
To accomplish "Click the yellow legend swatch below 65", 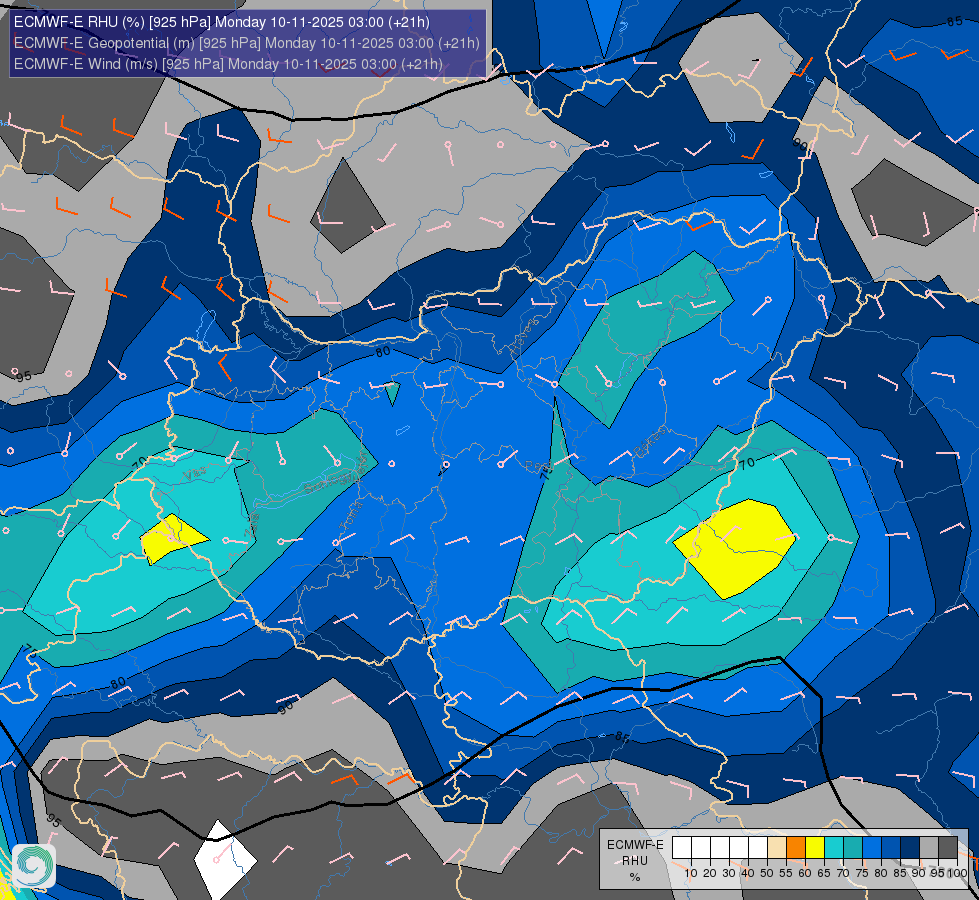I will point(815,848).
